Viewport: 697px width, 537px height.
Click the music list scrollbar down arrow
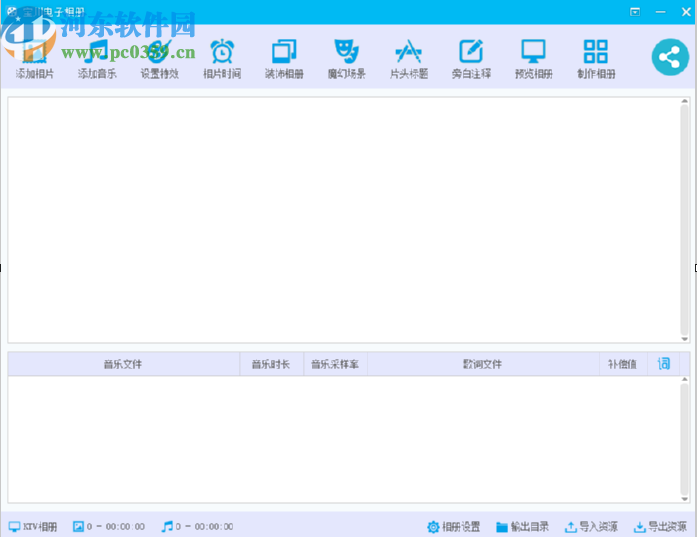click(x=685, y=499)
